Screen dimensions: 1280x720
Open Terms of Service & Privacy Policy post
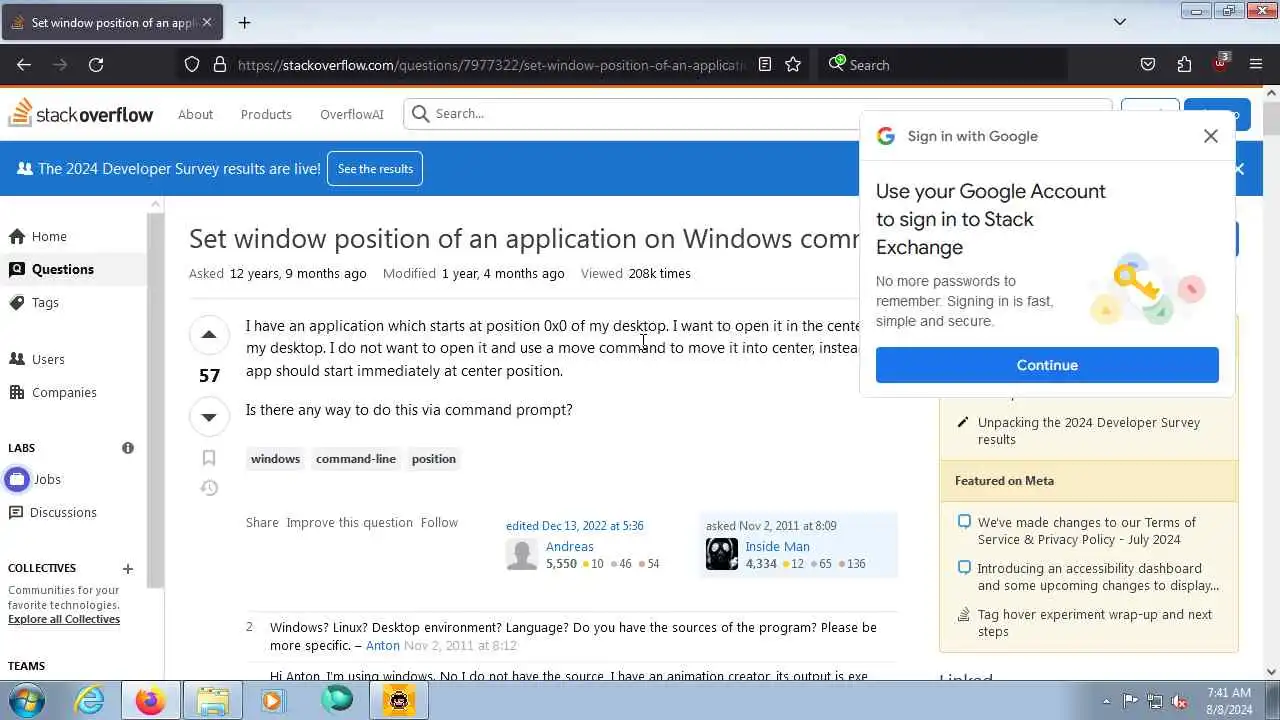tap(1087, 531)
